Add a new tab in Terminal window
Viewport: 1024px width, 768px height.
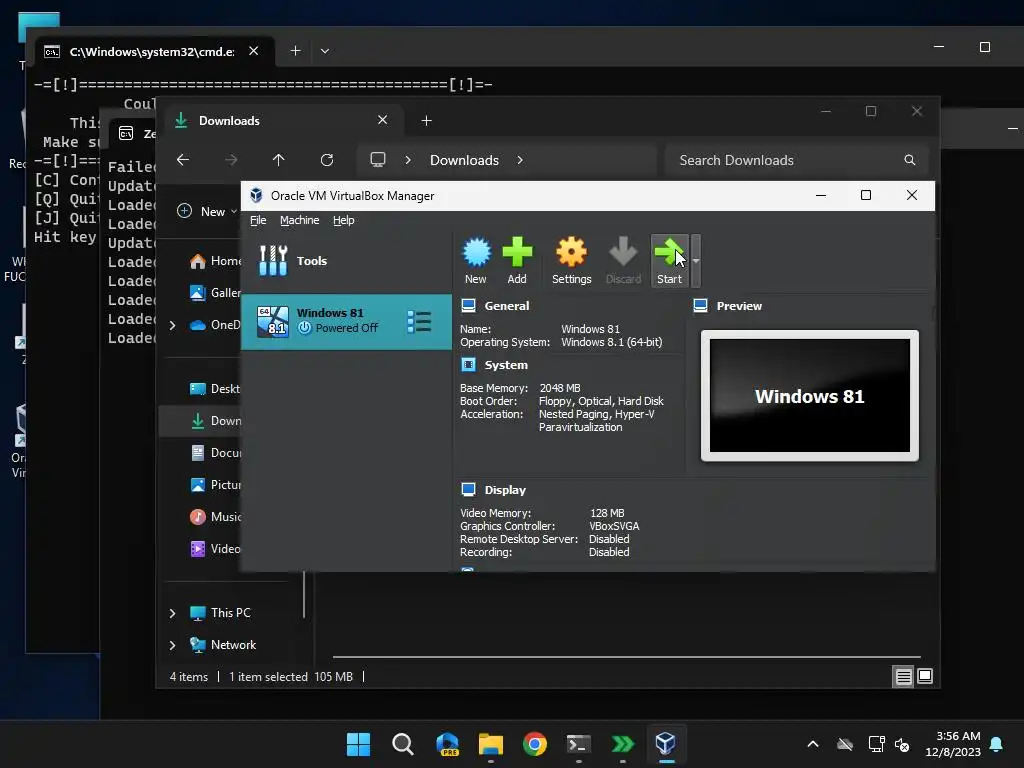click(x=295, y=51)
